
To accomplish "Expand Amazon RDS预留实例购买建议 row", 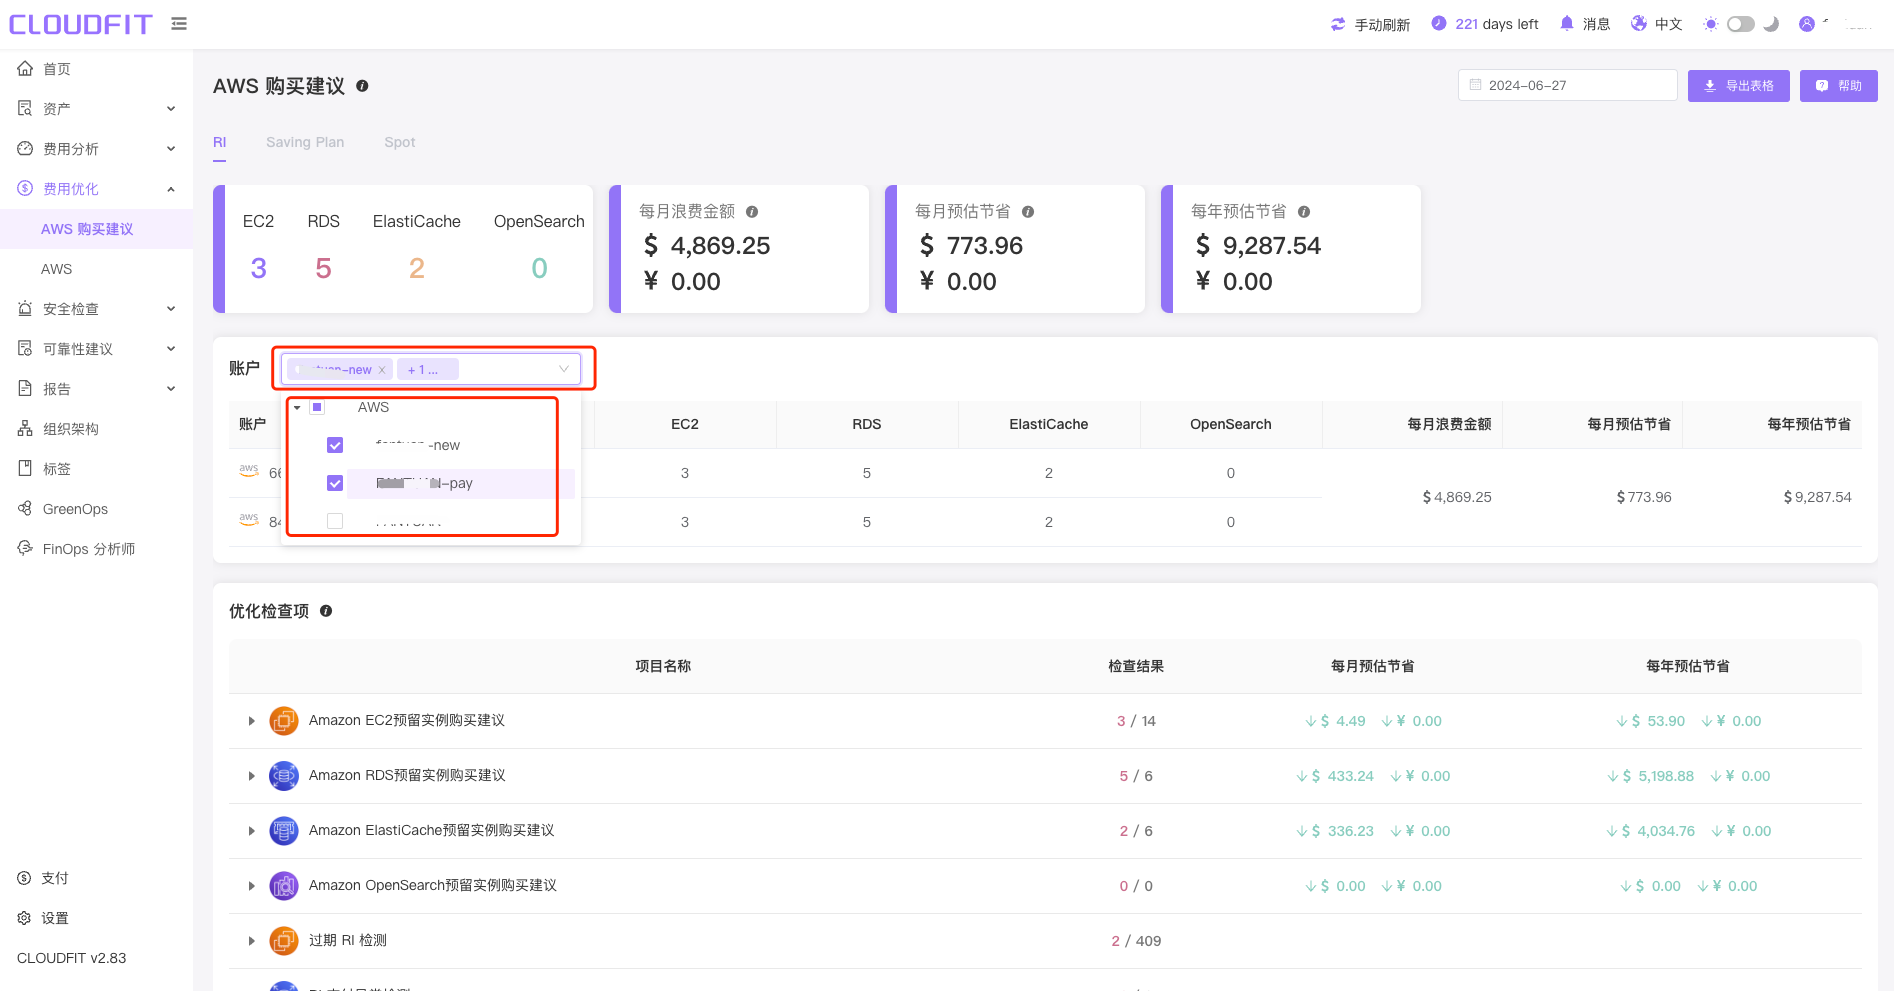I will (251, 776).
